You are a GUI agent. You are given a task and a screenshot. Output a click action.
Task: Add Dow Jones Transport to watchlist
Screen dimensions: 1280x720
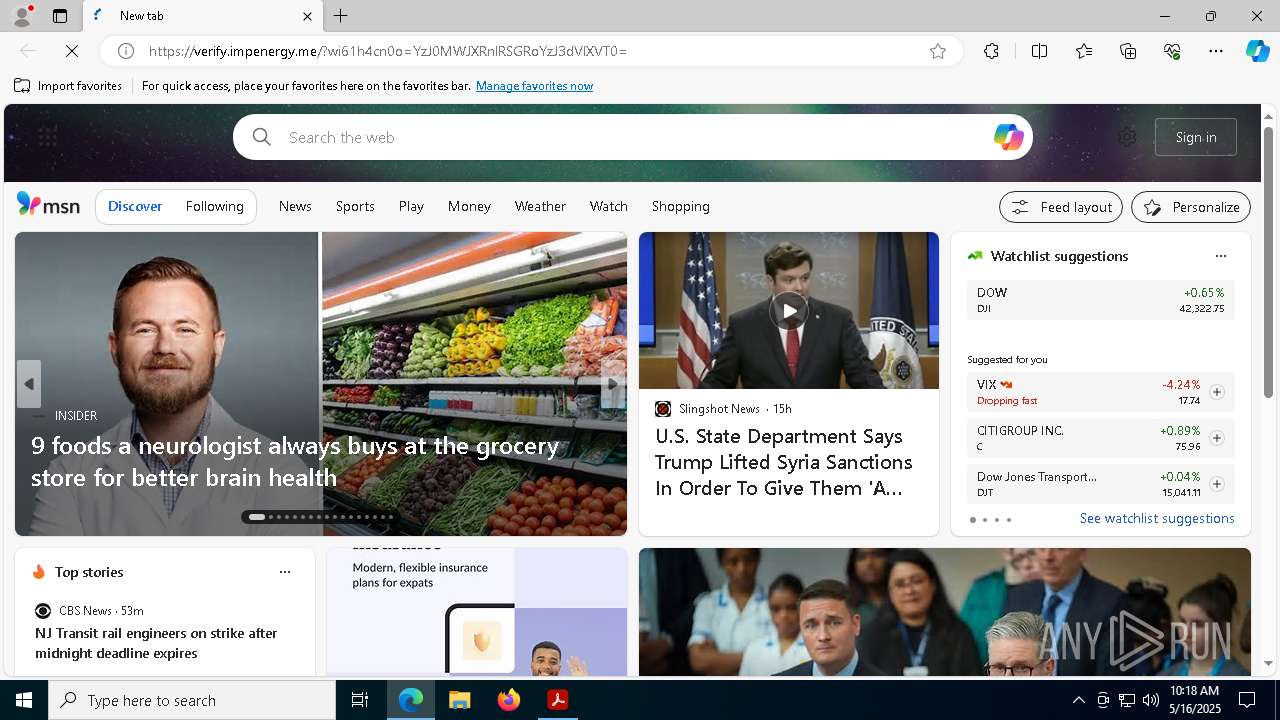(x=1216, y=484)
